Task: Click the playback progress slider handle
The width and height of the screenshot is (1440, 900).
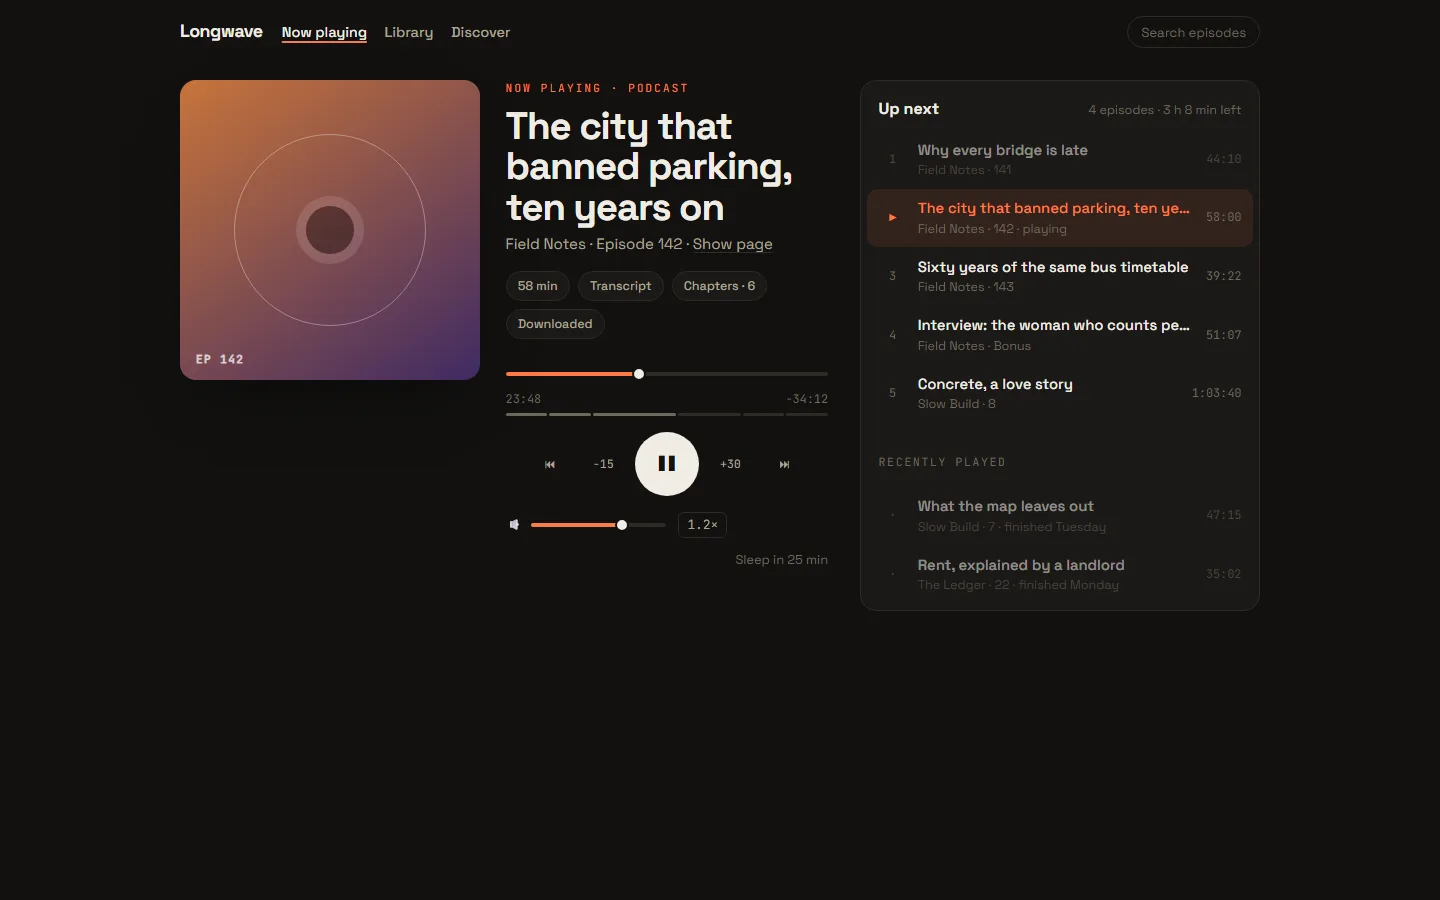Action: click(639, 374)
